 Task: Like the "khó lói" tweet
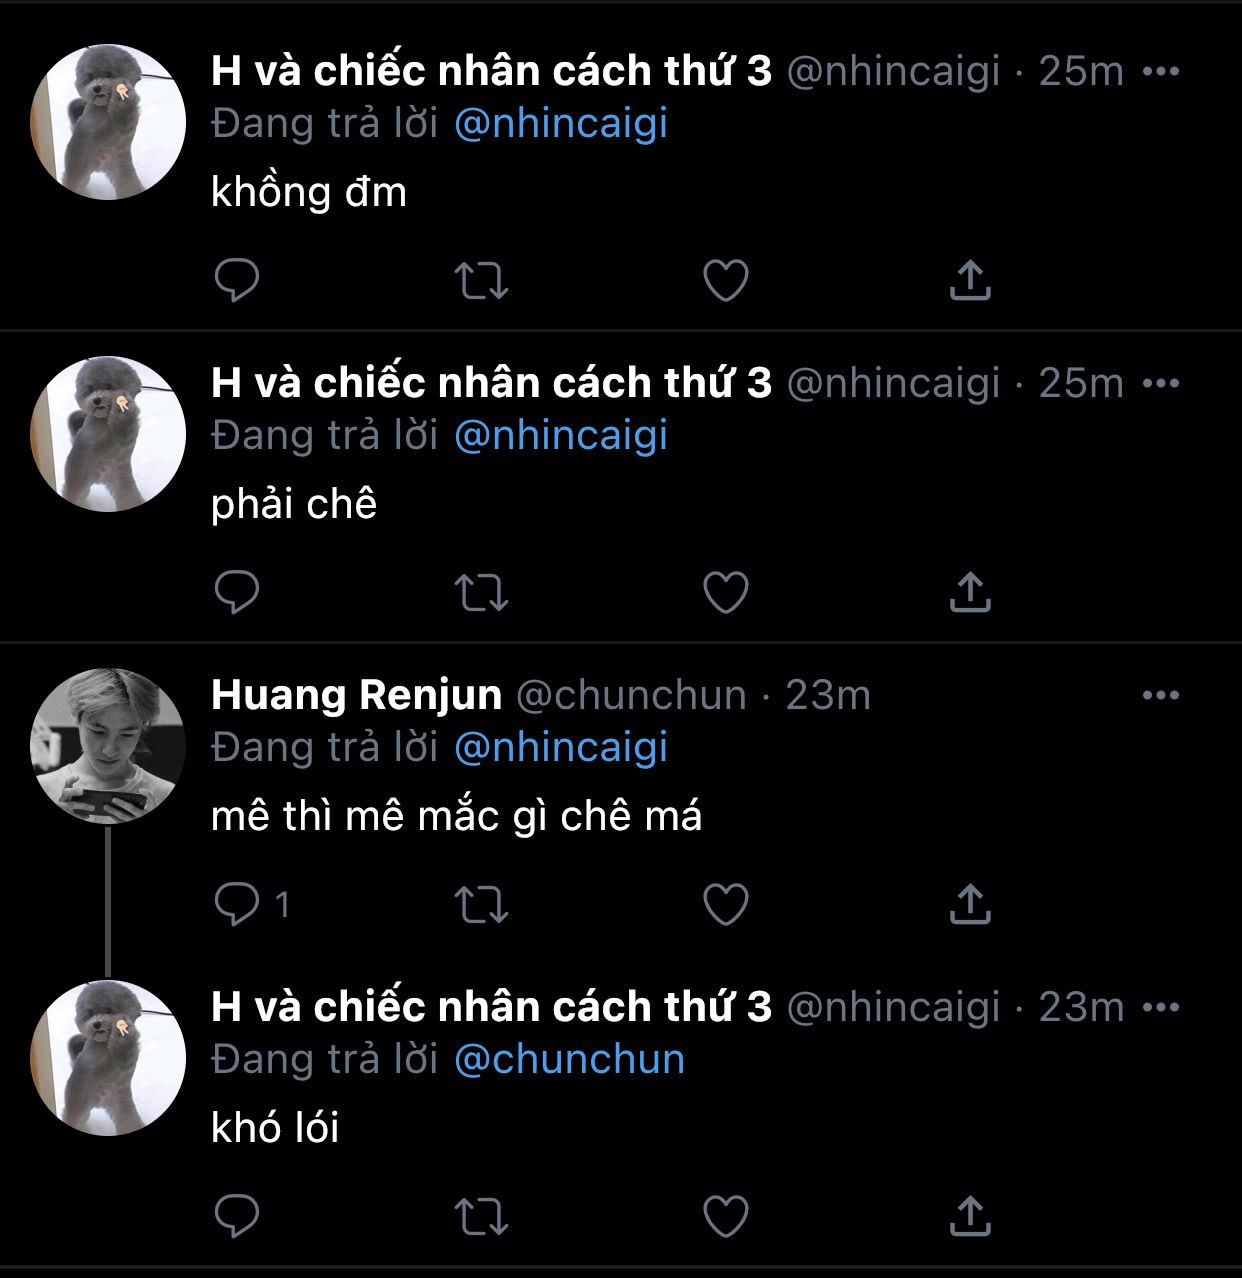[726, 1217]
